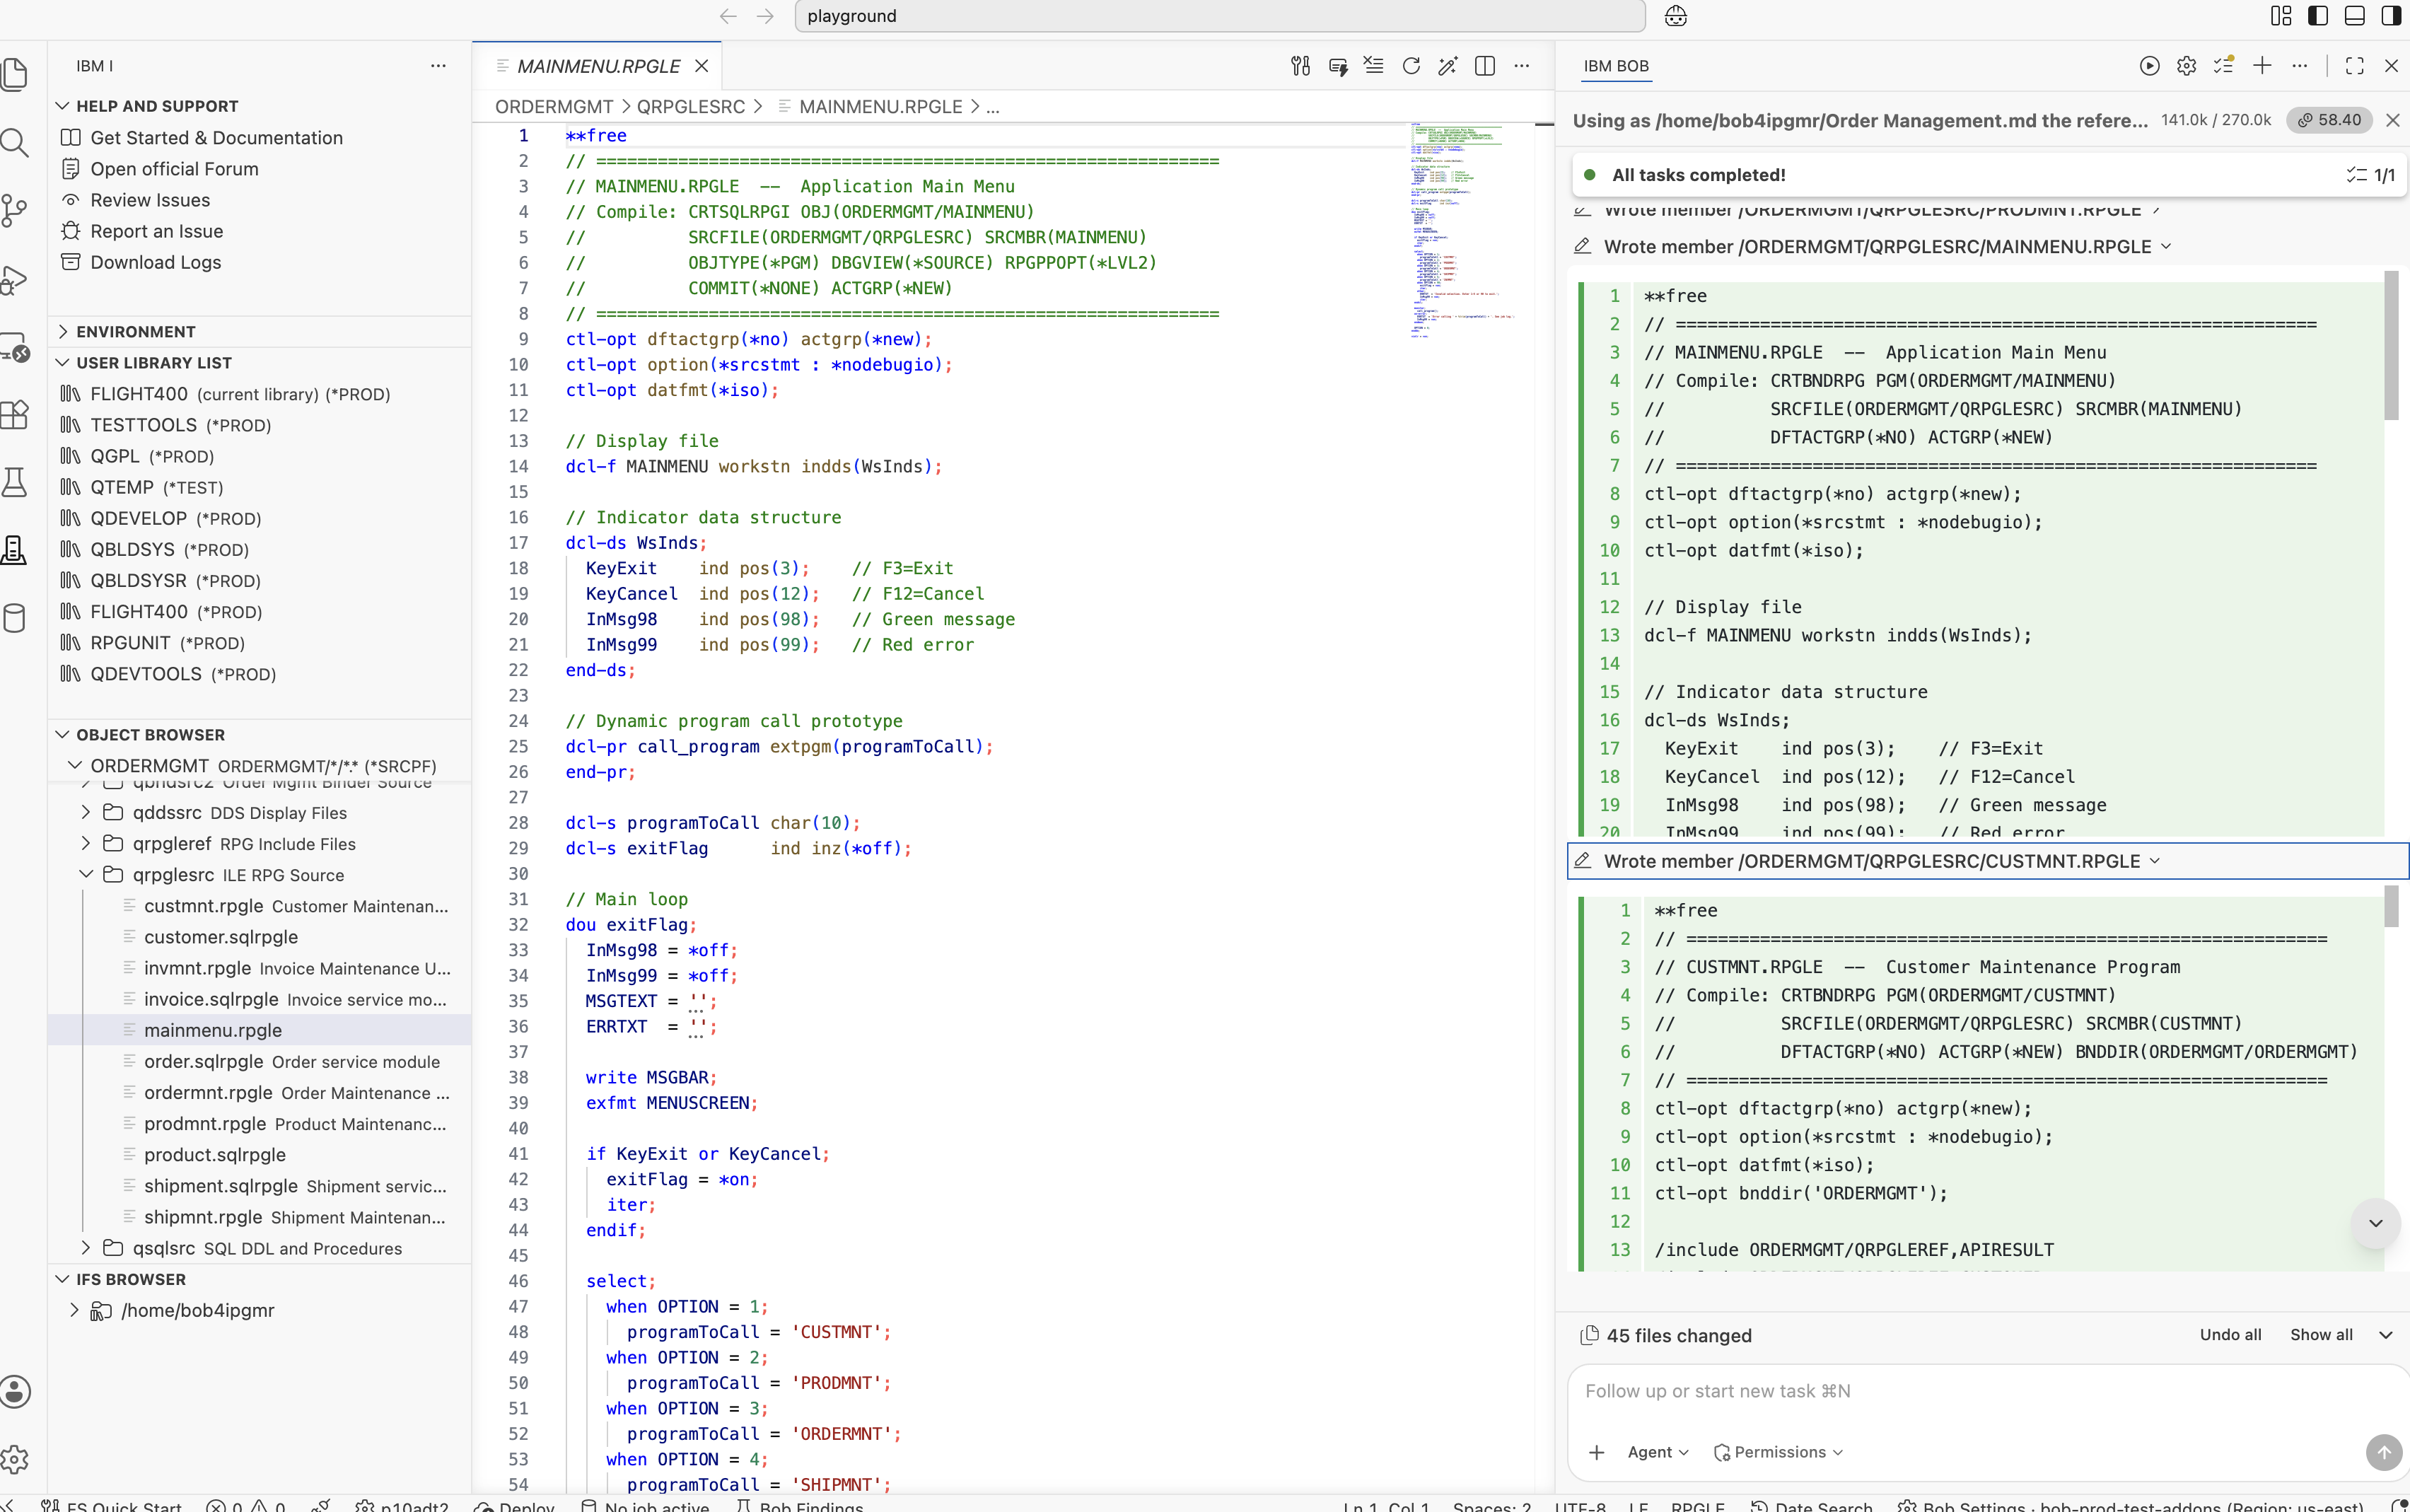Open the chat robot icon beside the playground search bar
Image resolution: width=2410 pixels, height=1512 pixels.
pos(1676,16)
